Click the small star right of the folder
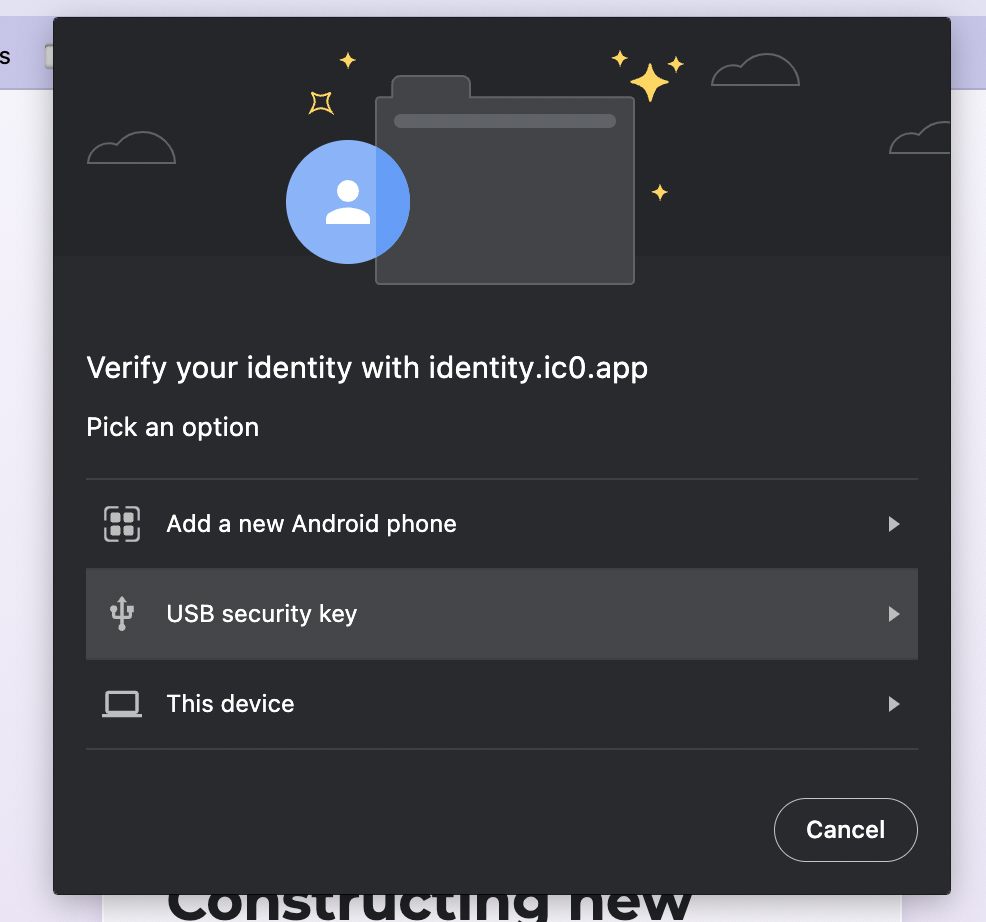The height and width of the screenshot is (922, 986). point(660,192)
